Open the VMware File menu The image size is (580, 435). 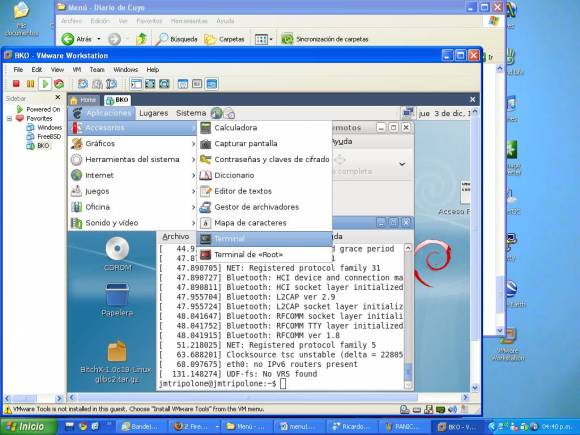click(x=18, y=70)
